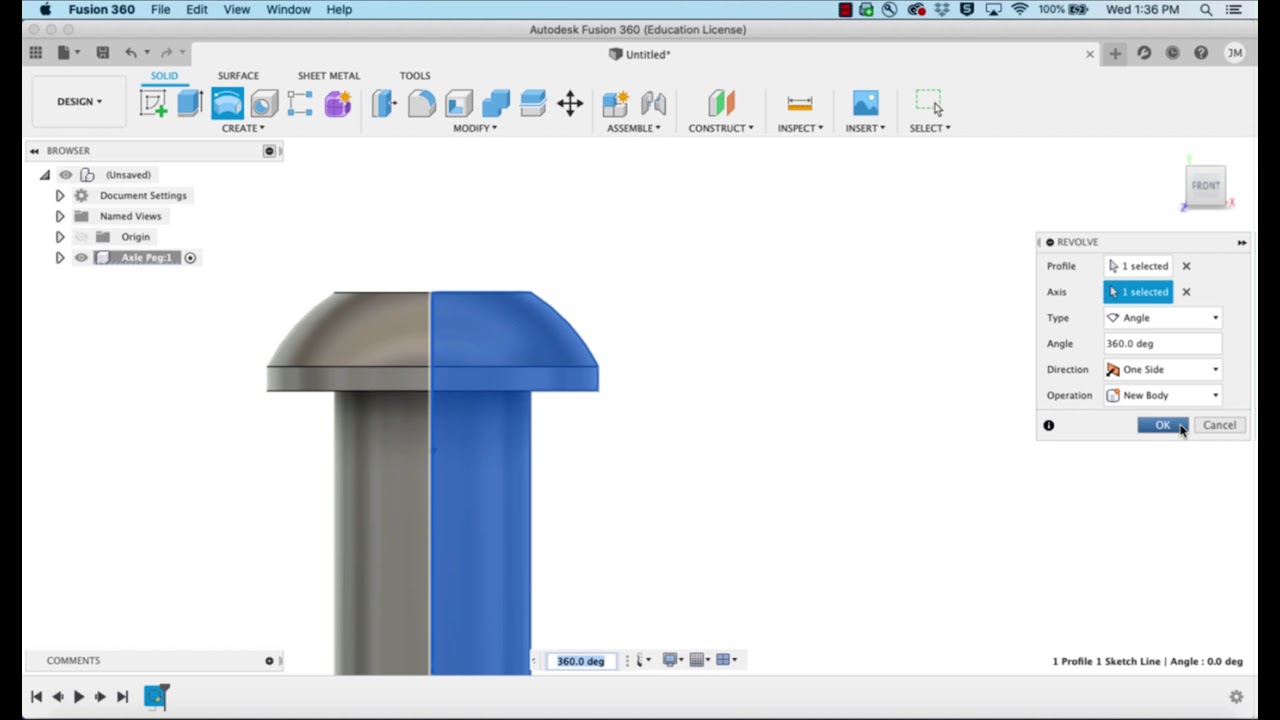
Task: Click the Angle field in Revolve dialog
Action: coord(1163,344)
